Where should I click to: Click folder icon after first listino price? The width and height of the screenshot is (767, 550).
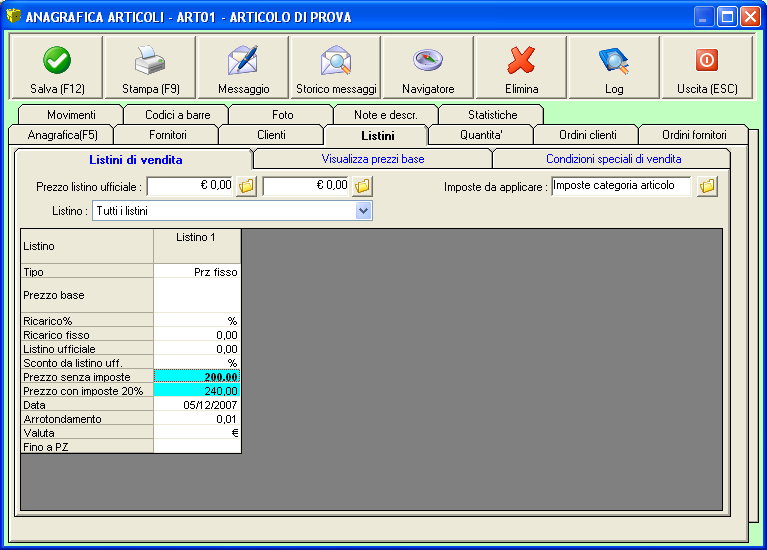point(247,186)
